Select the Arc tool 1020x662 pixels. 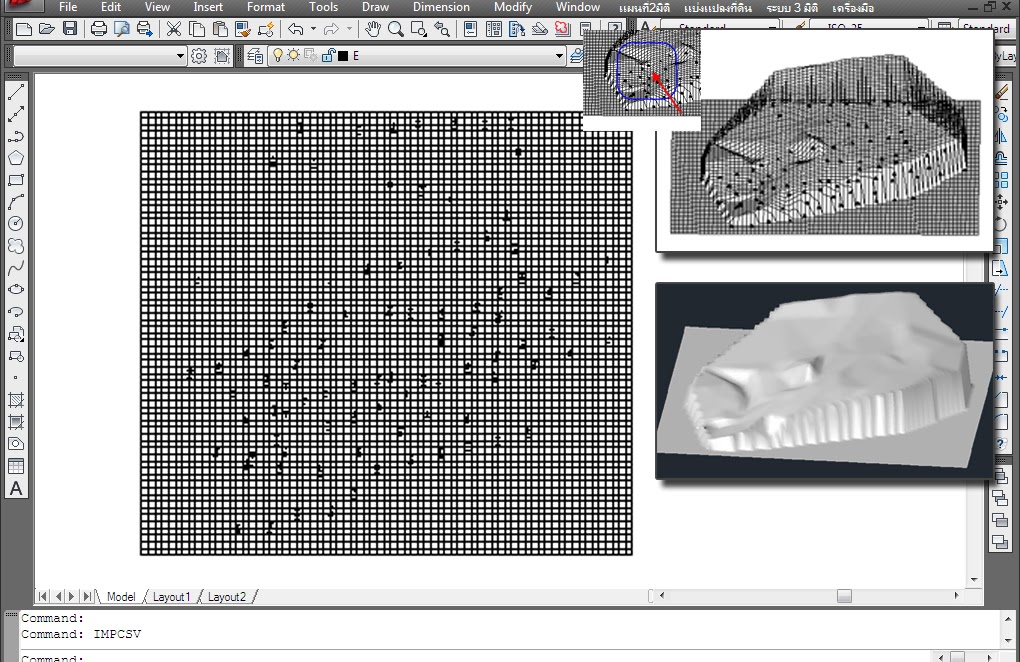tap(16, 202)
